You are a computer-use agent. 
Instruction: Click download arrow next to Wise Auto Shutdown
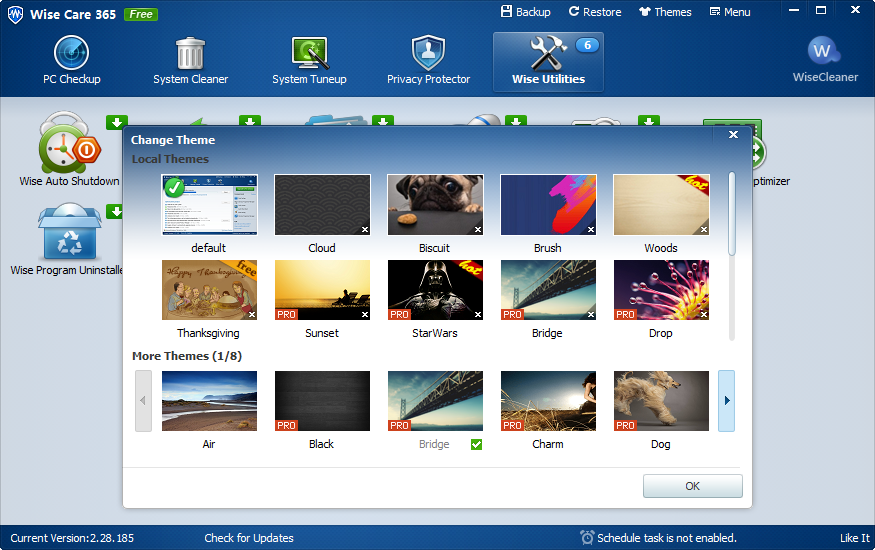pyautogui.click(x=117, y=122)
